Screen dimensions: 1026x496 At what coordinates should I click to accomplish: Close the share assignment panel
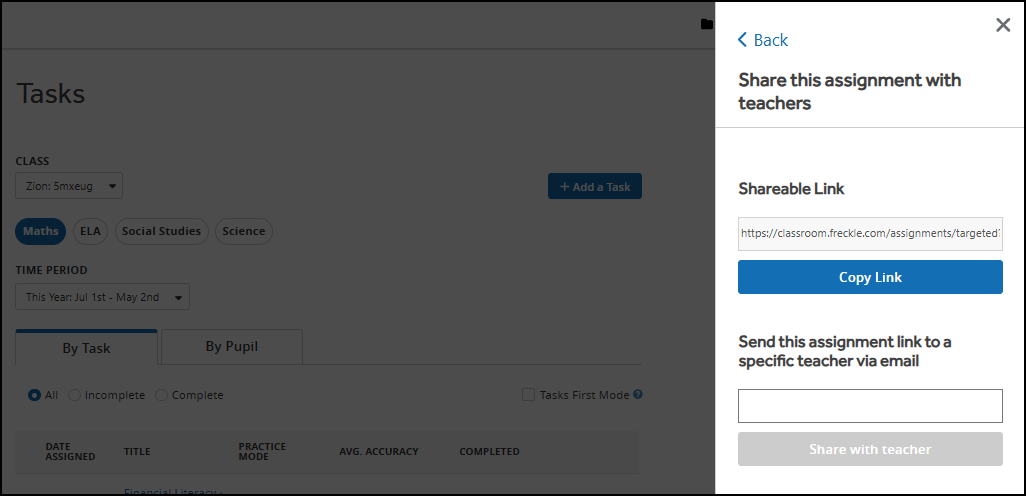[x=1002, y=26]
